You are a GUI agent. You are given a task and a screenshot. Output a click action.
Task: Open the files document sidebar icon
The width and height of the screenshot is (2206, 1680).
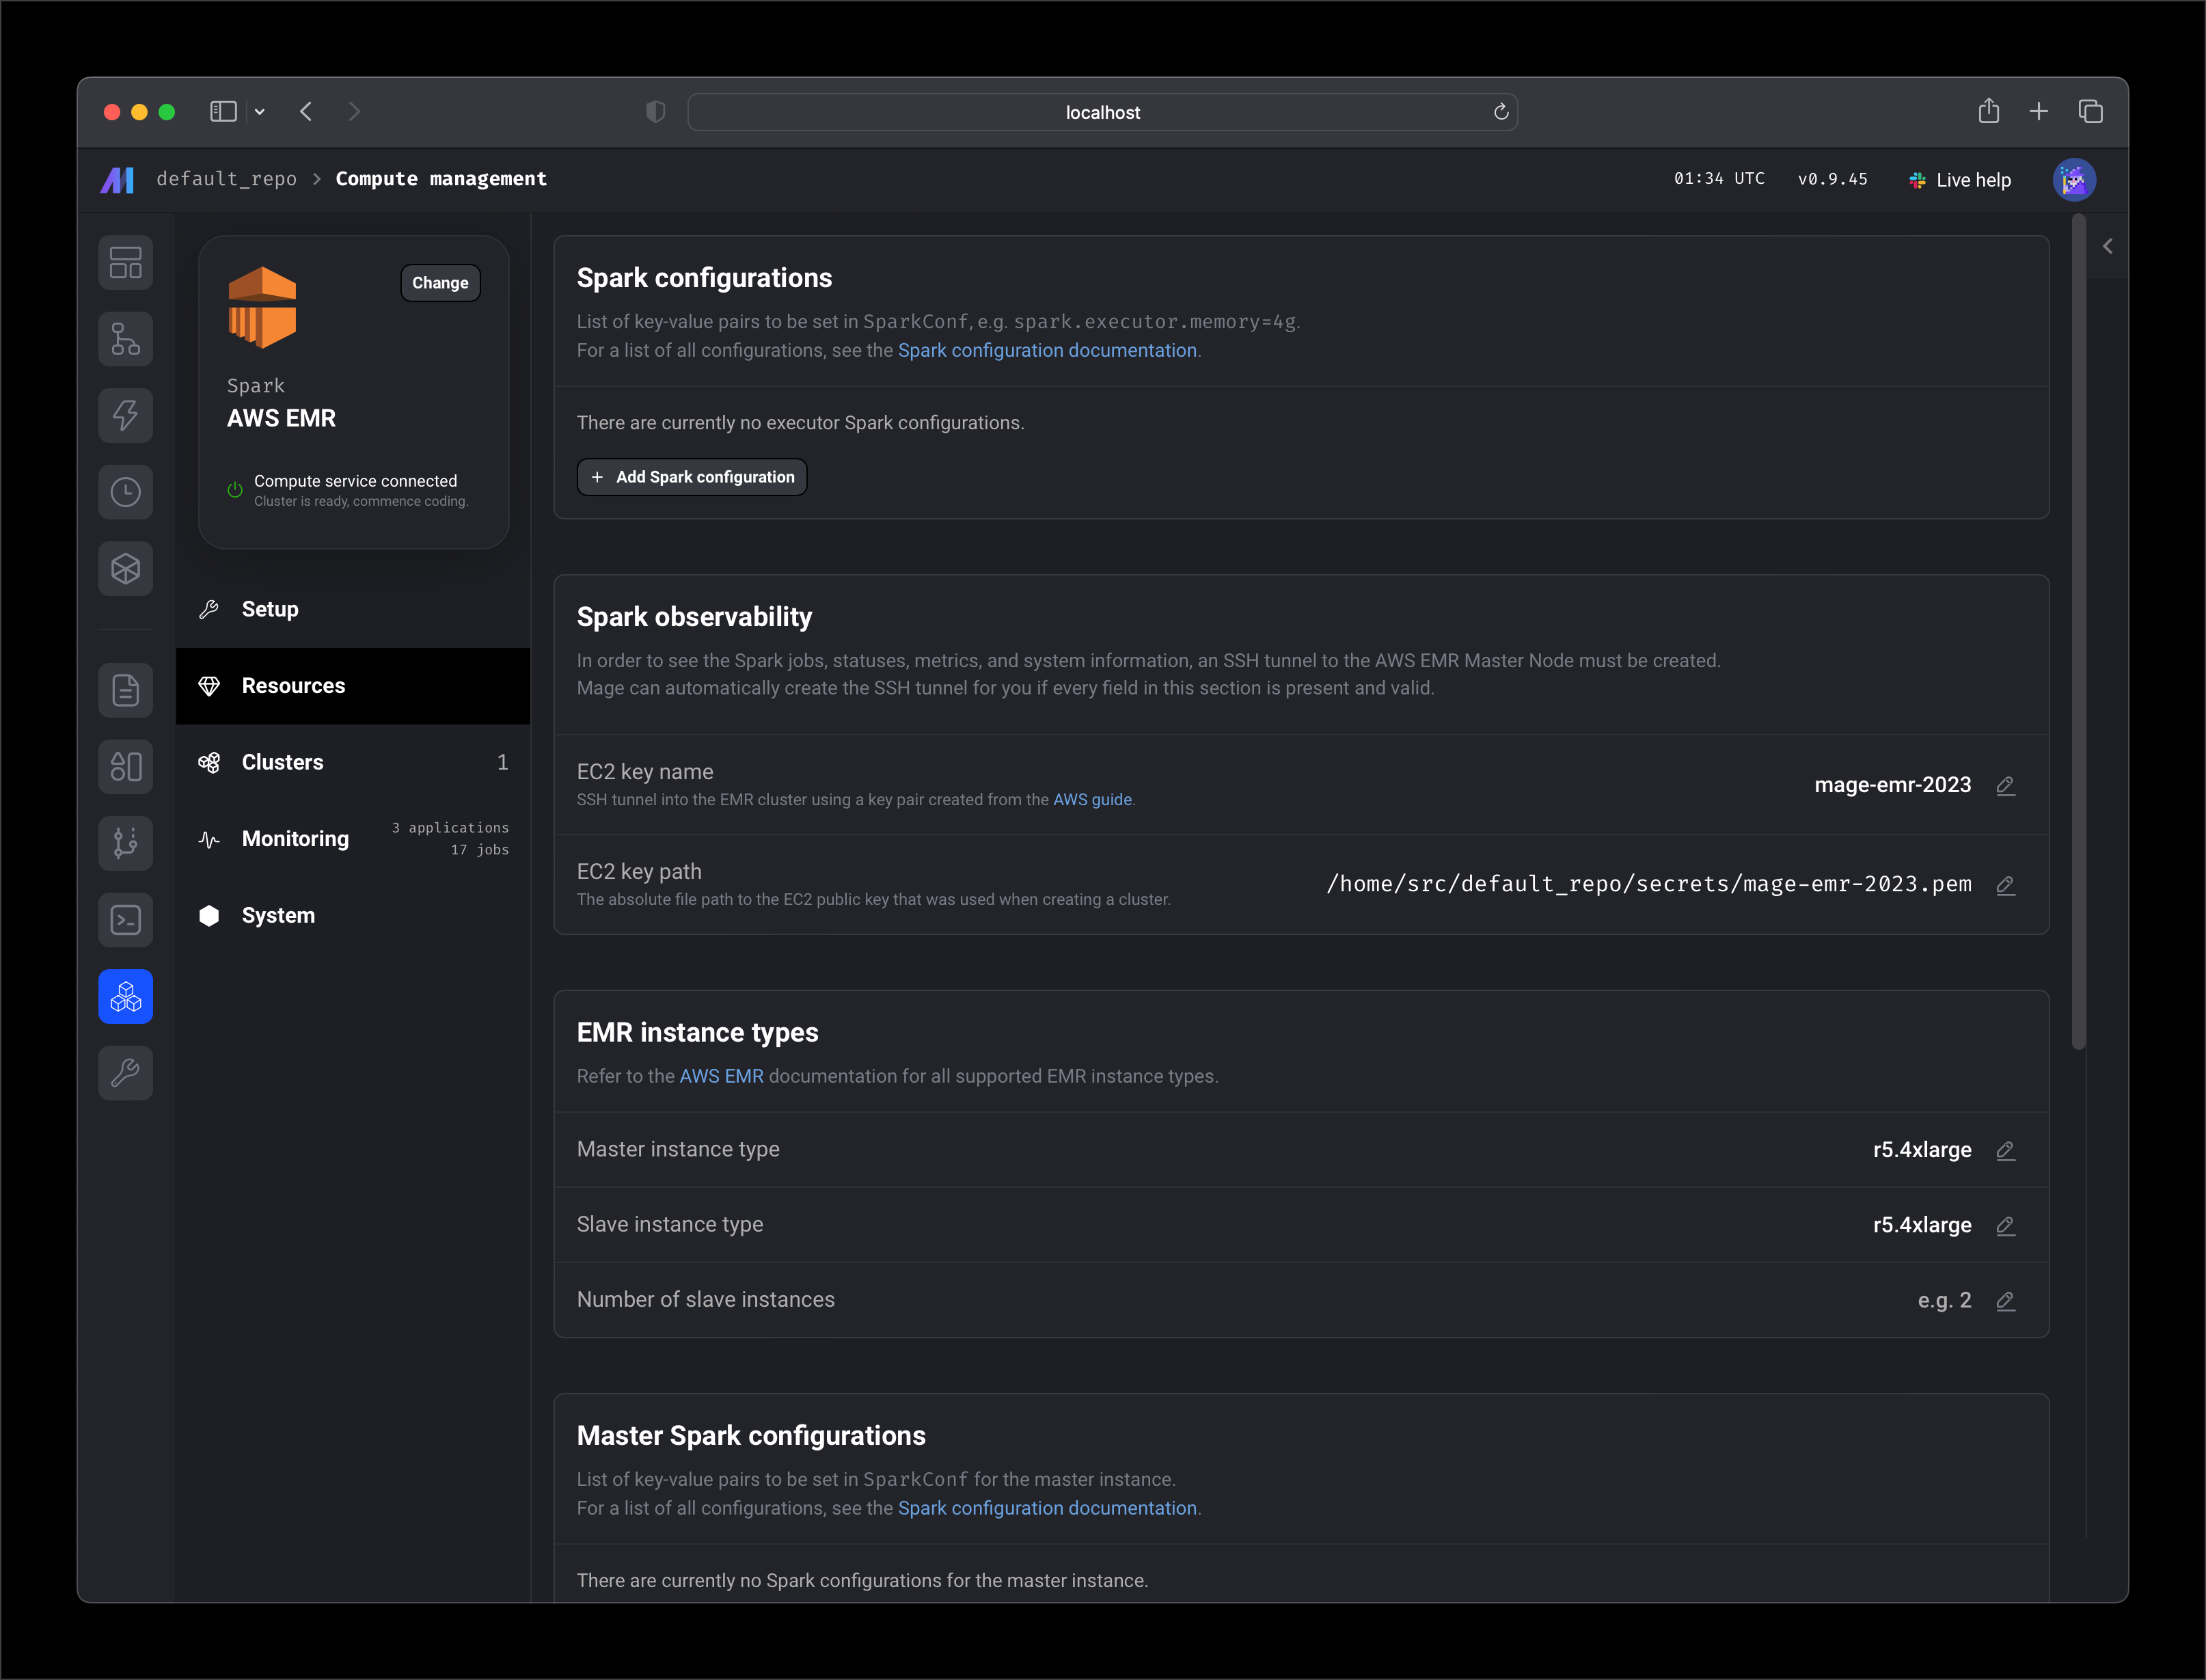(x=125, y=690)
